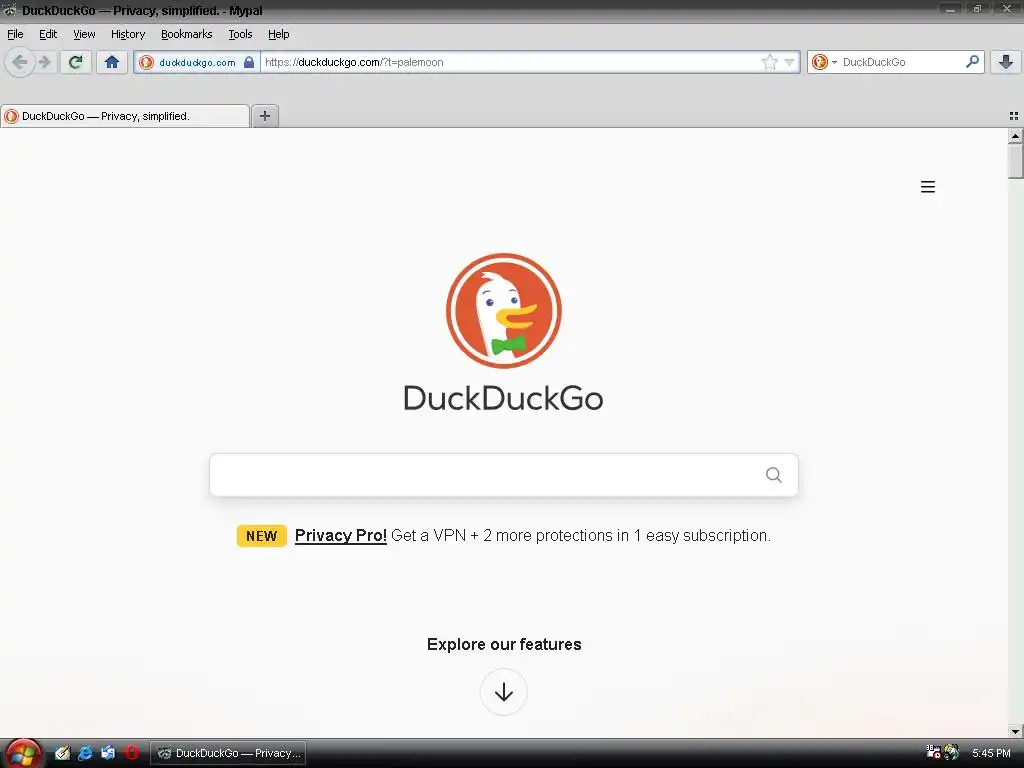Click the search magnifier inside search field
Image resolution: width=1024 pixels, height=768 pixels.
tap(773, 475)
